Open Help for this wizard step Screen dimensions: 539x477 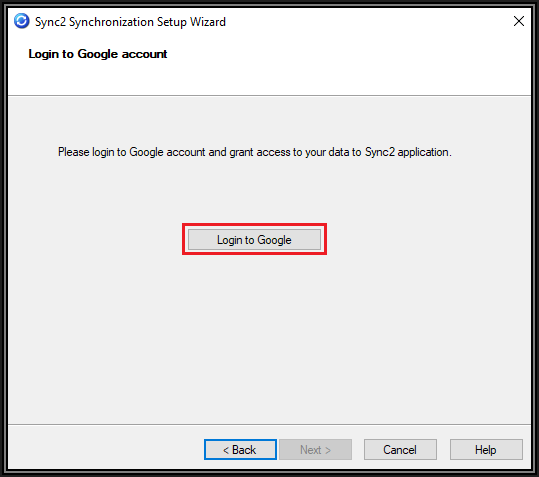point(486,450)
